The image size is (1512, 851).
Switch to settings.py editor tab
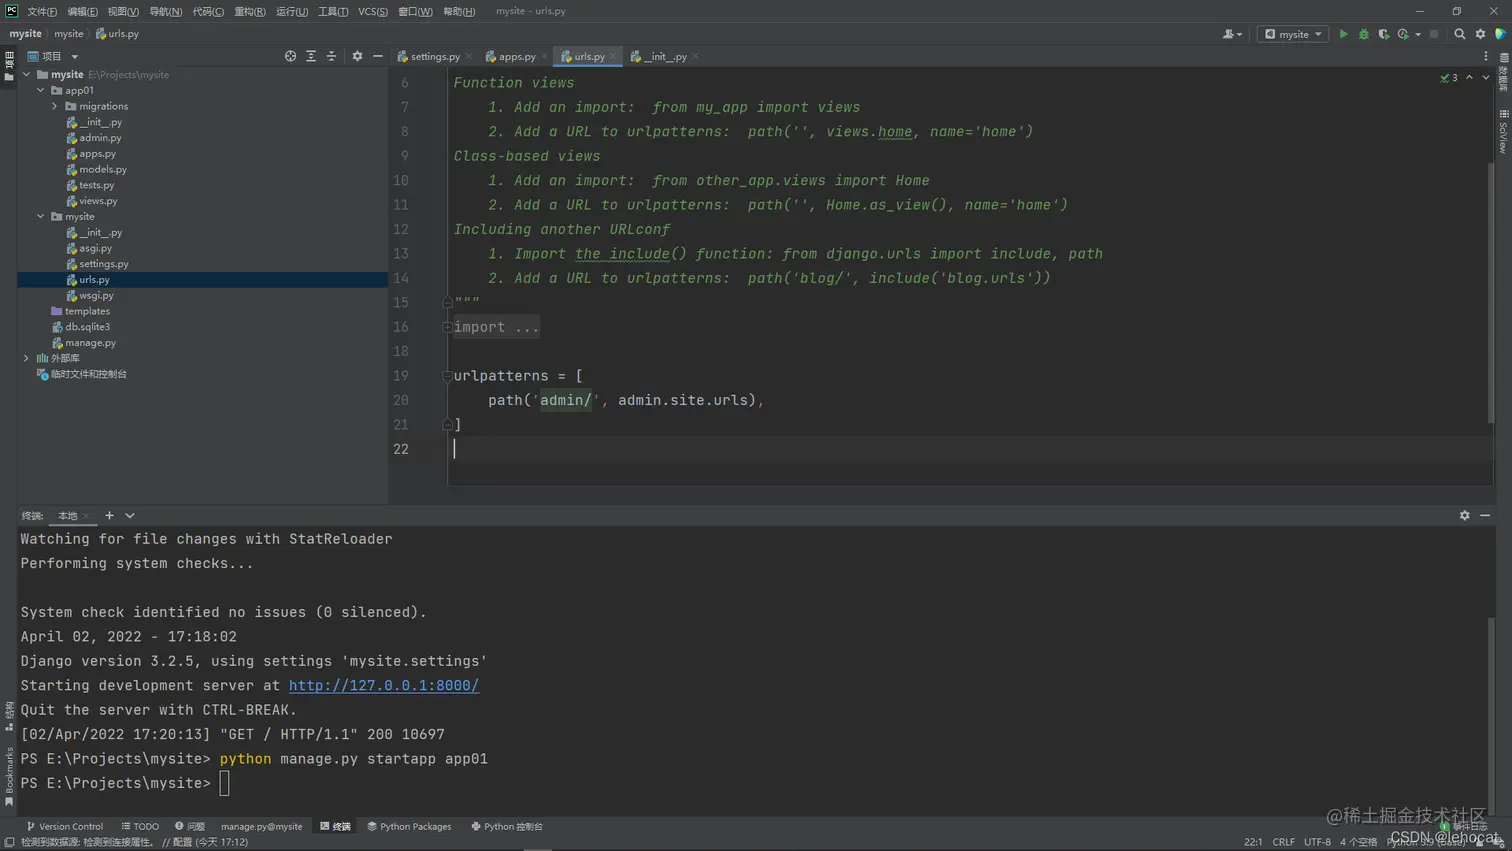click(x=430, y=56)
